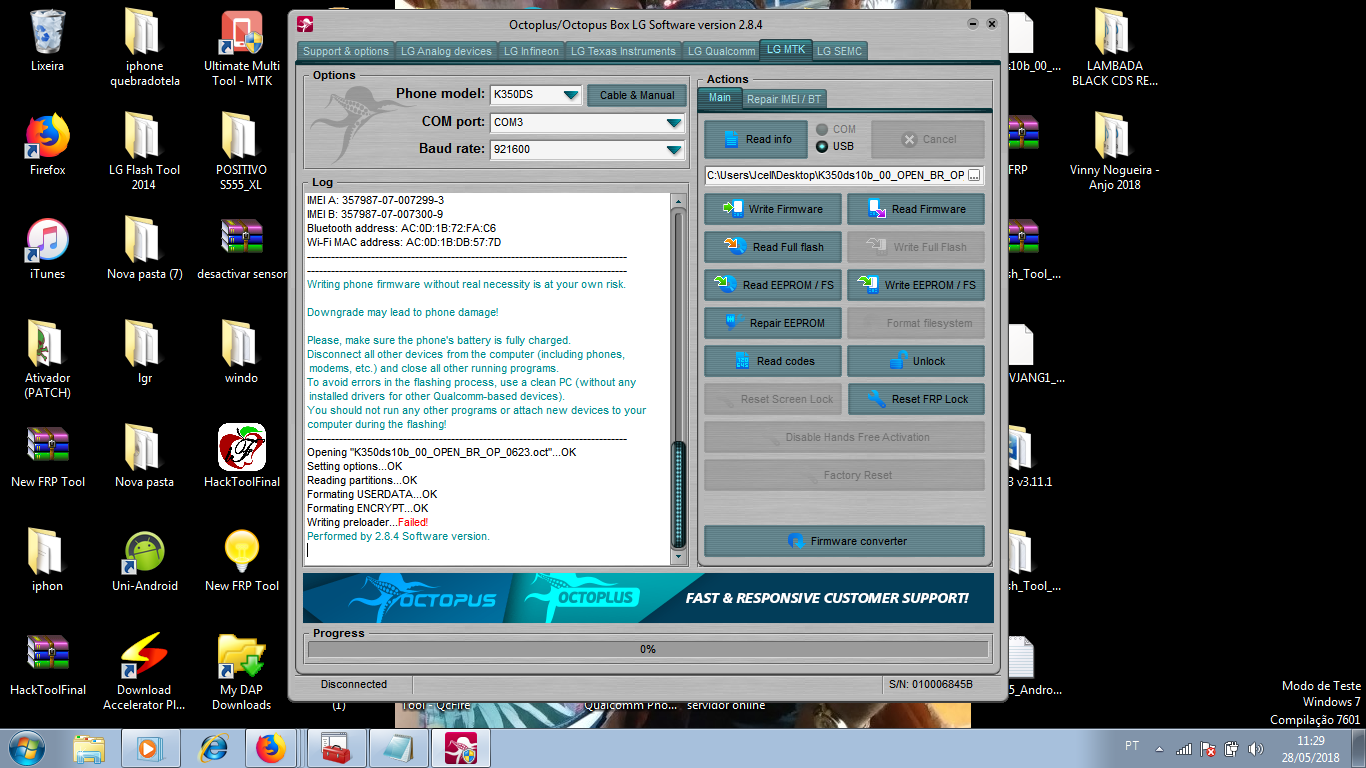Expand the Phone model dropdown
The image size is (1366, 768).
pyautogui.click(x=570, y=95)
